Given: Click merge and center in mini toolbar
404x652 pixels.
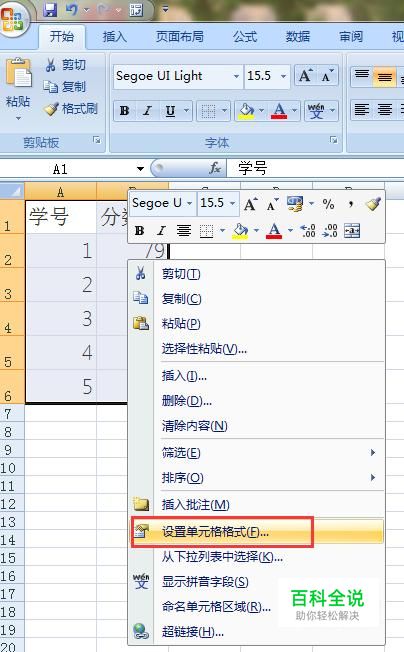Looking at the screenshot, I should tap(352, 231).
